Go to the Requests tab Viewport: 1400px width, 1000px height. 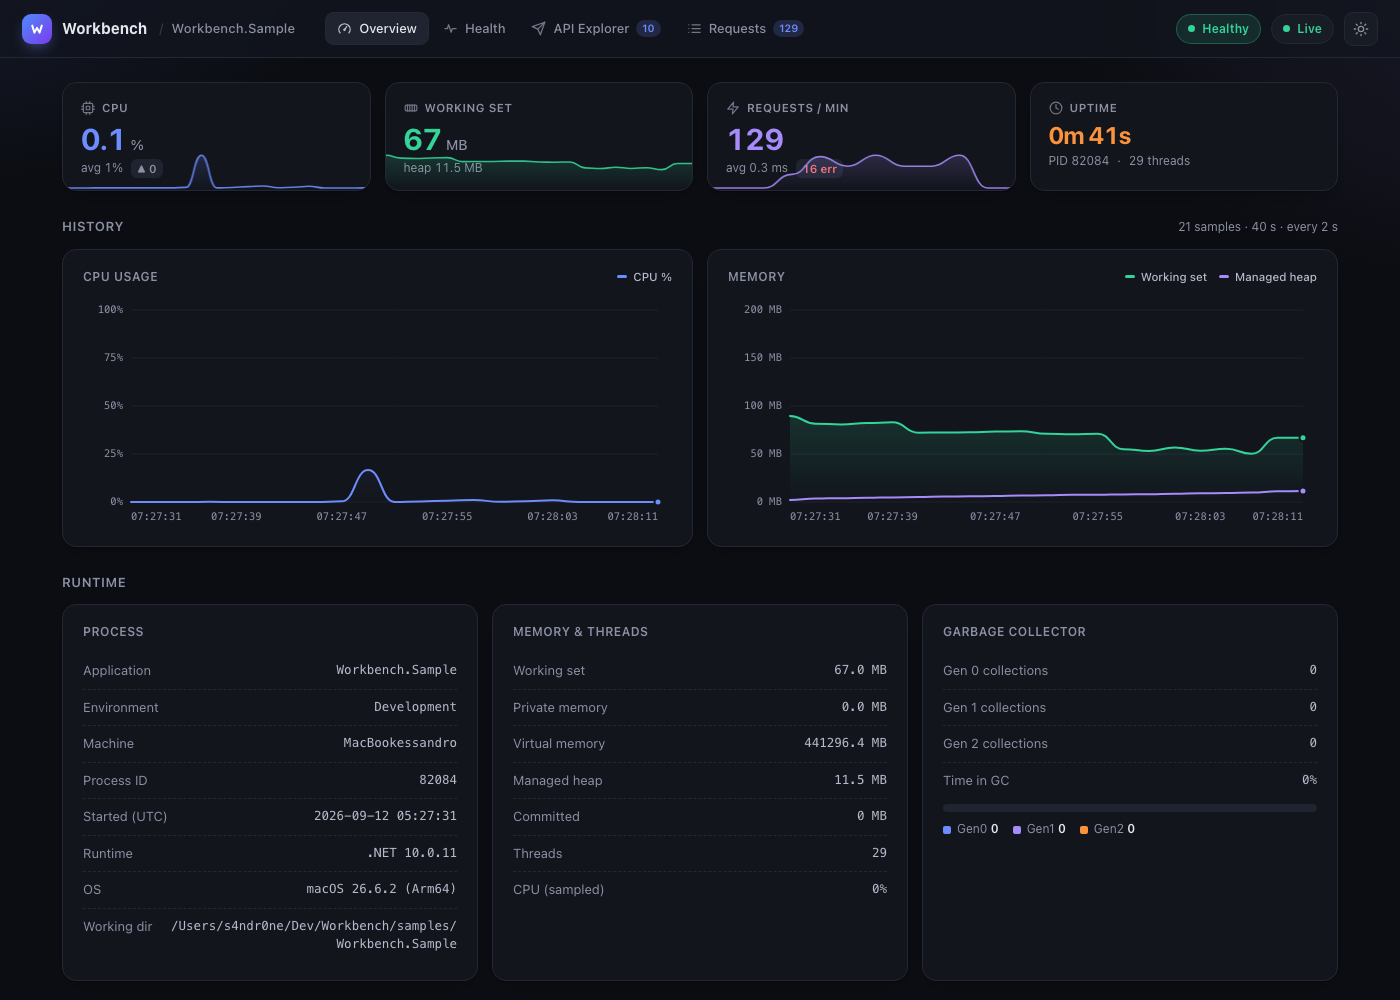(x=745, y=29)
